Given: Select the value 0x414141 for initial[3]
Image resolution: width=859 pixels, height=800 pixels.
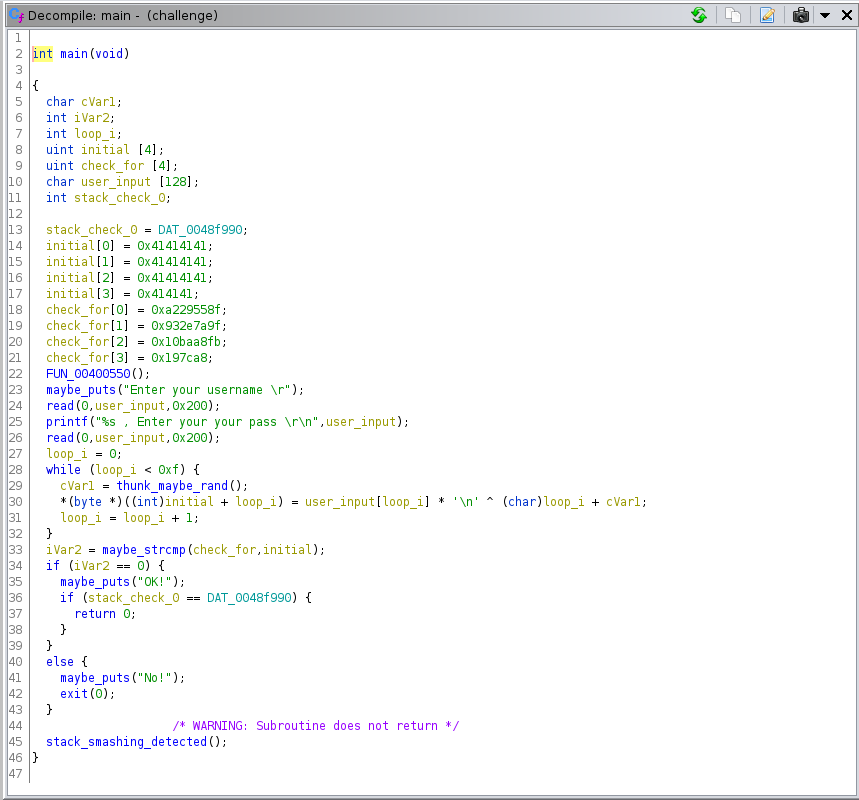Looking at the screenshot, I should pos(165,294).
